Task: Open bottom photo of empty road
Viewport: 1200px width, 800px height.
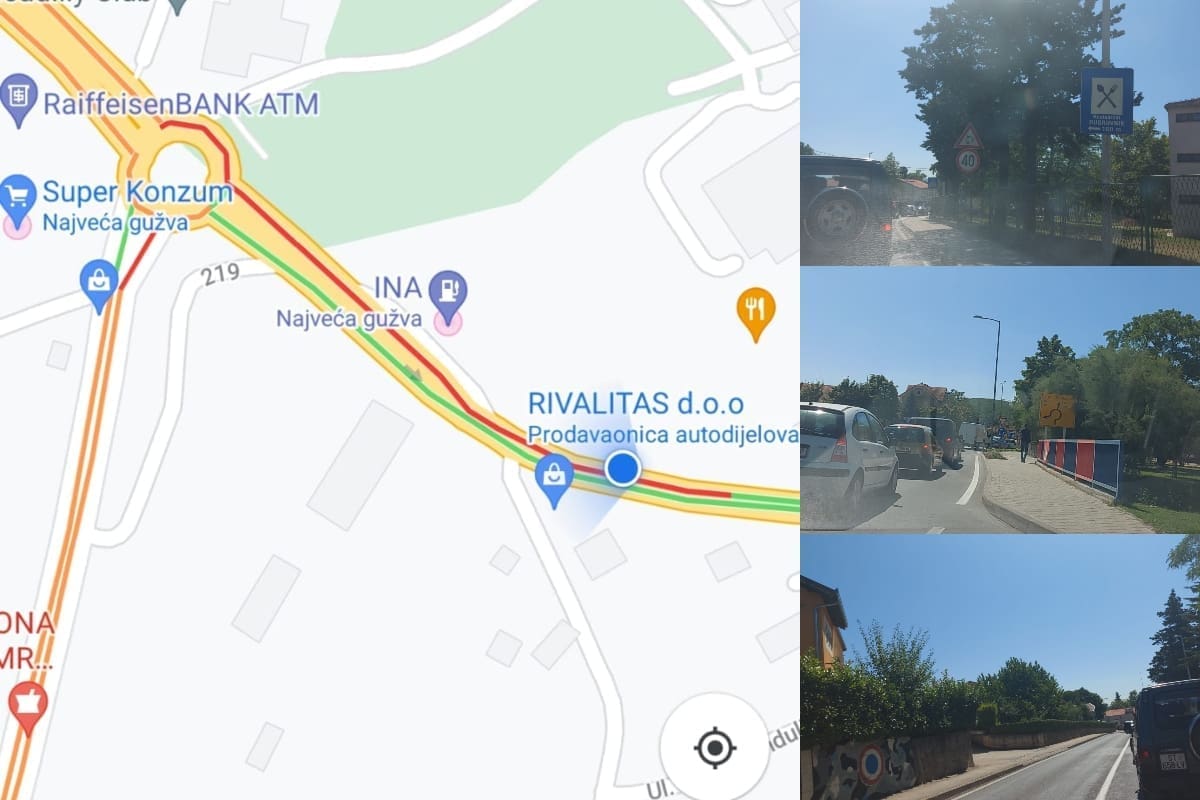Action: pyautogui.click(x=1000, y=667)
